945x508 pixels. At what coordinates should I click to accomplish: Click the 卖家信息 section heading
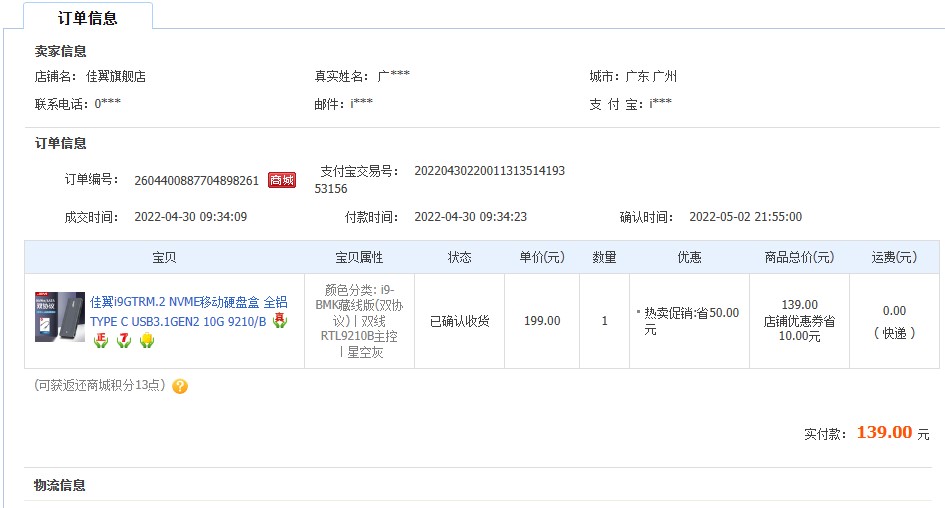click(x=60, y=51)
